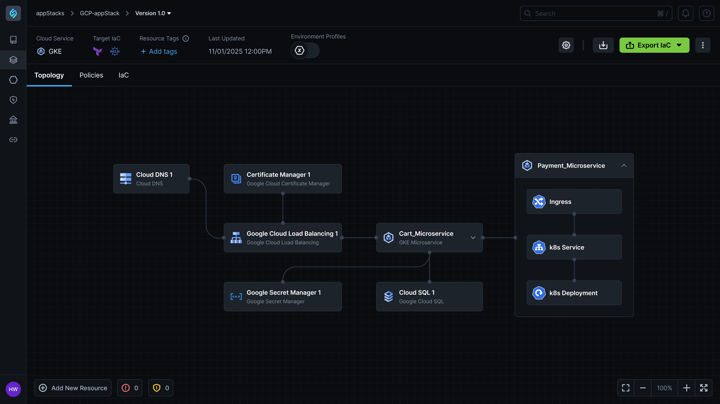The width and height of the screenshot is (720, 404).
Task: Go to GCP-appStack breadcrumb
Action: (100, 13)
